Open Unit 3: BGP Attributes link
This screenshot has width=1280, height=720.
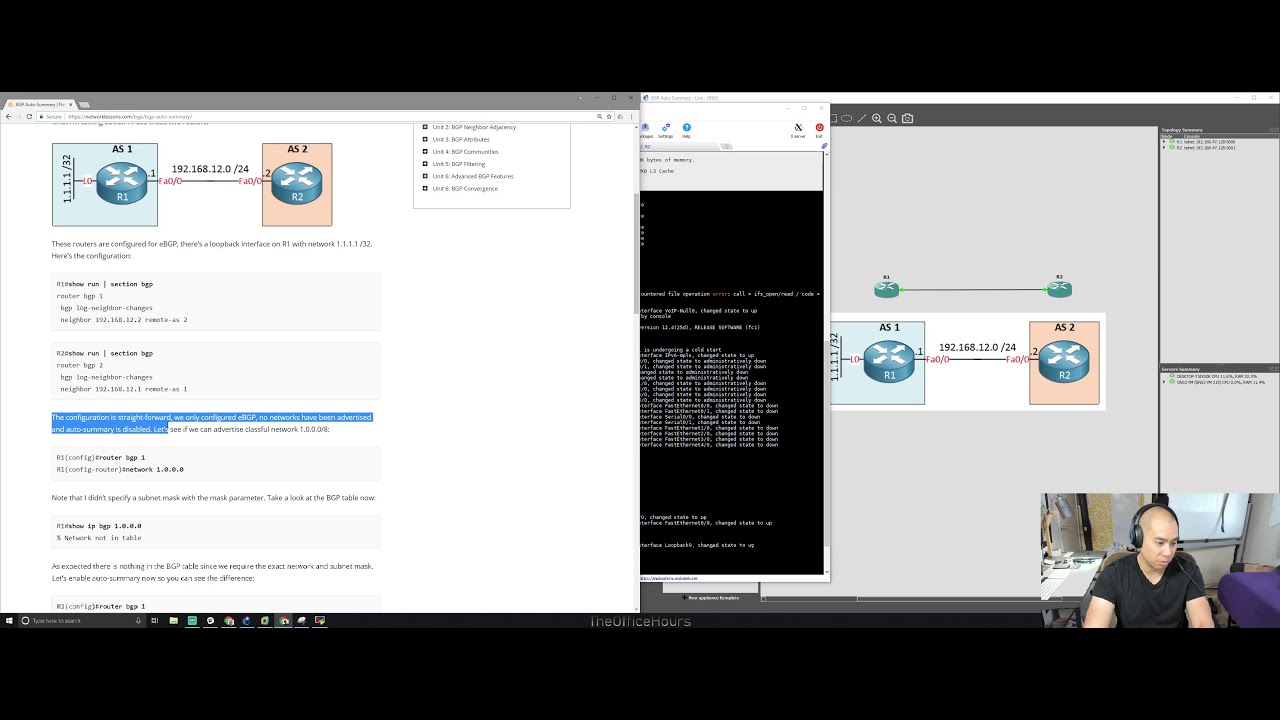point(461,139)
